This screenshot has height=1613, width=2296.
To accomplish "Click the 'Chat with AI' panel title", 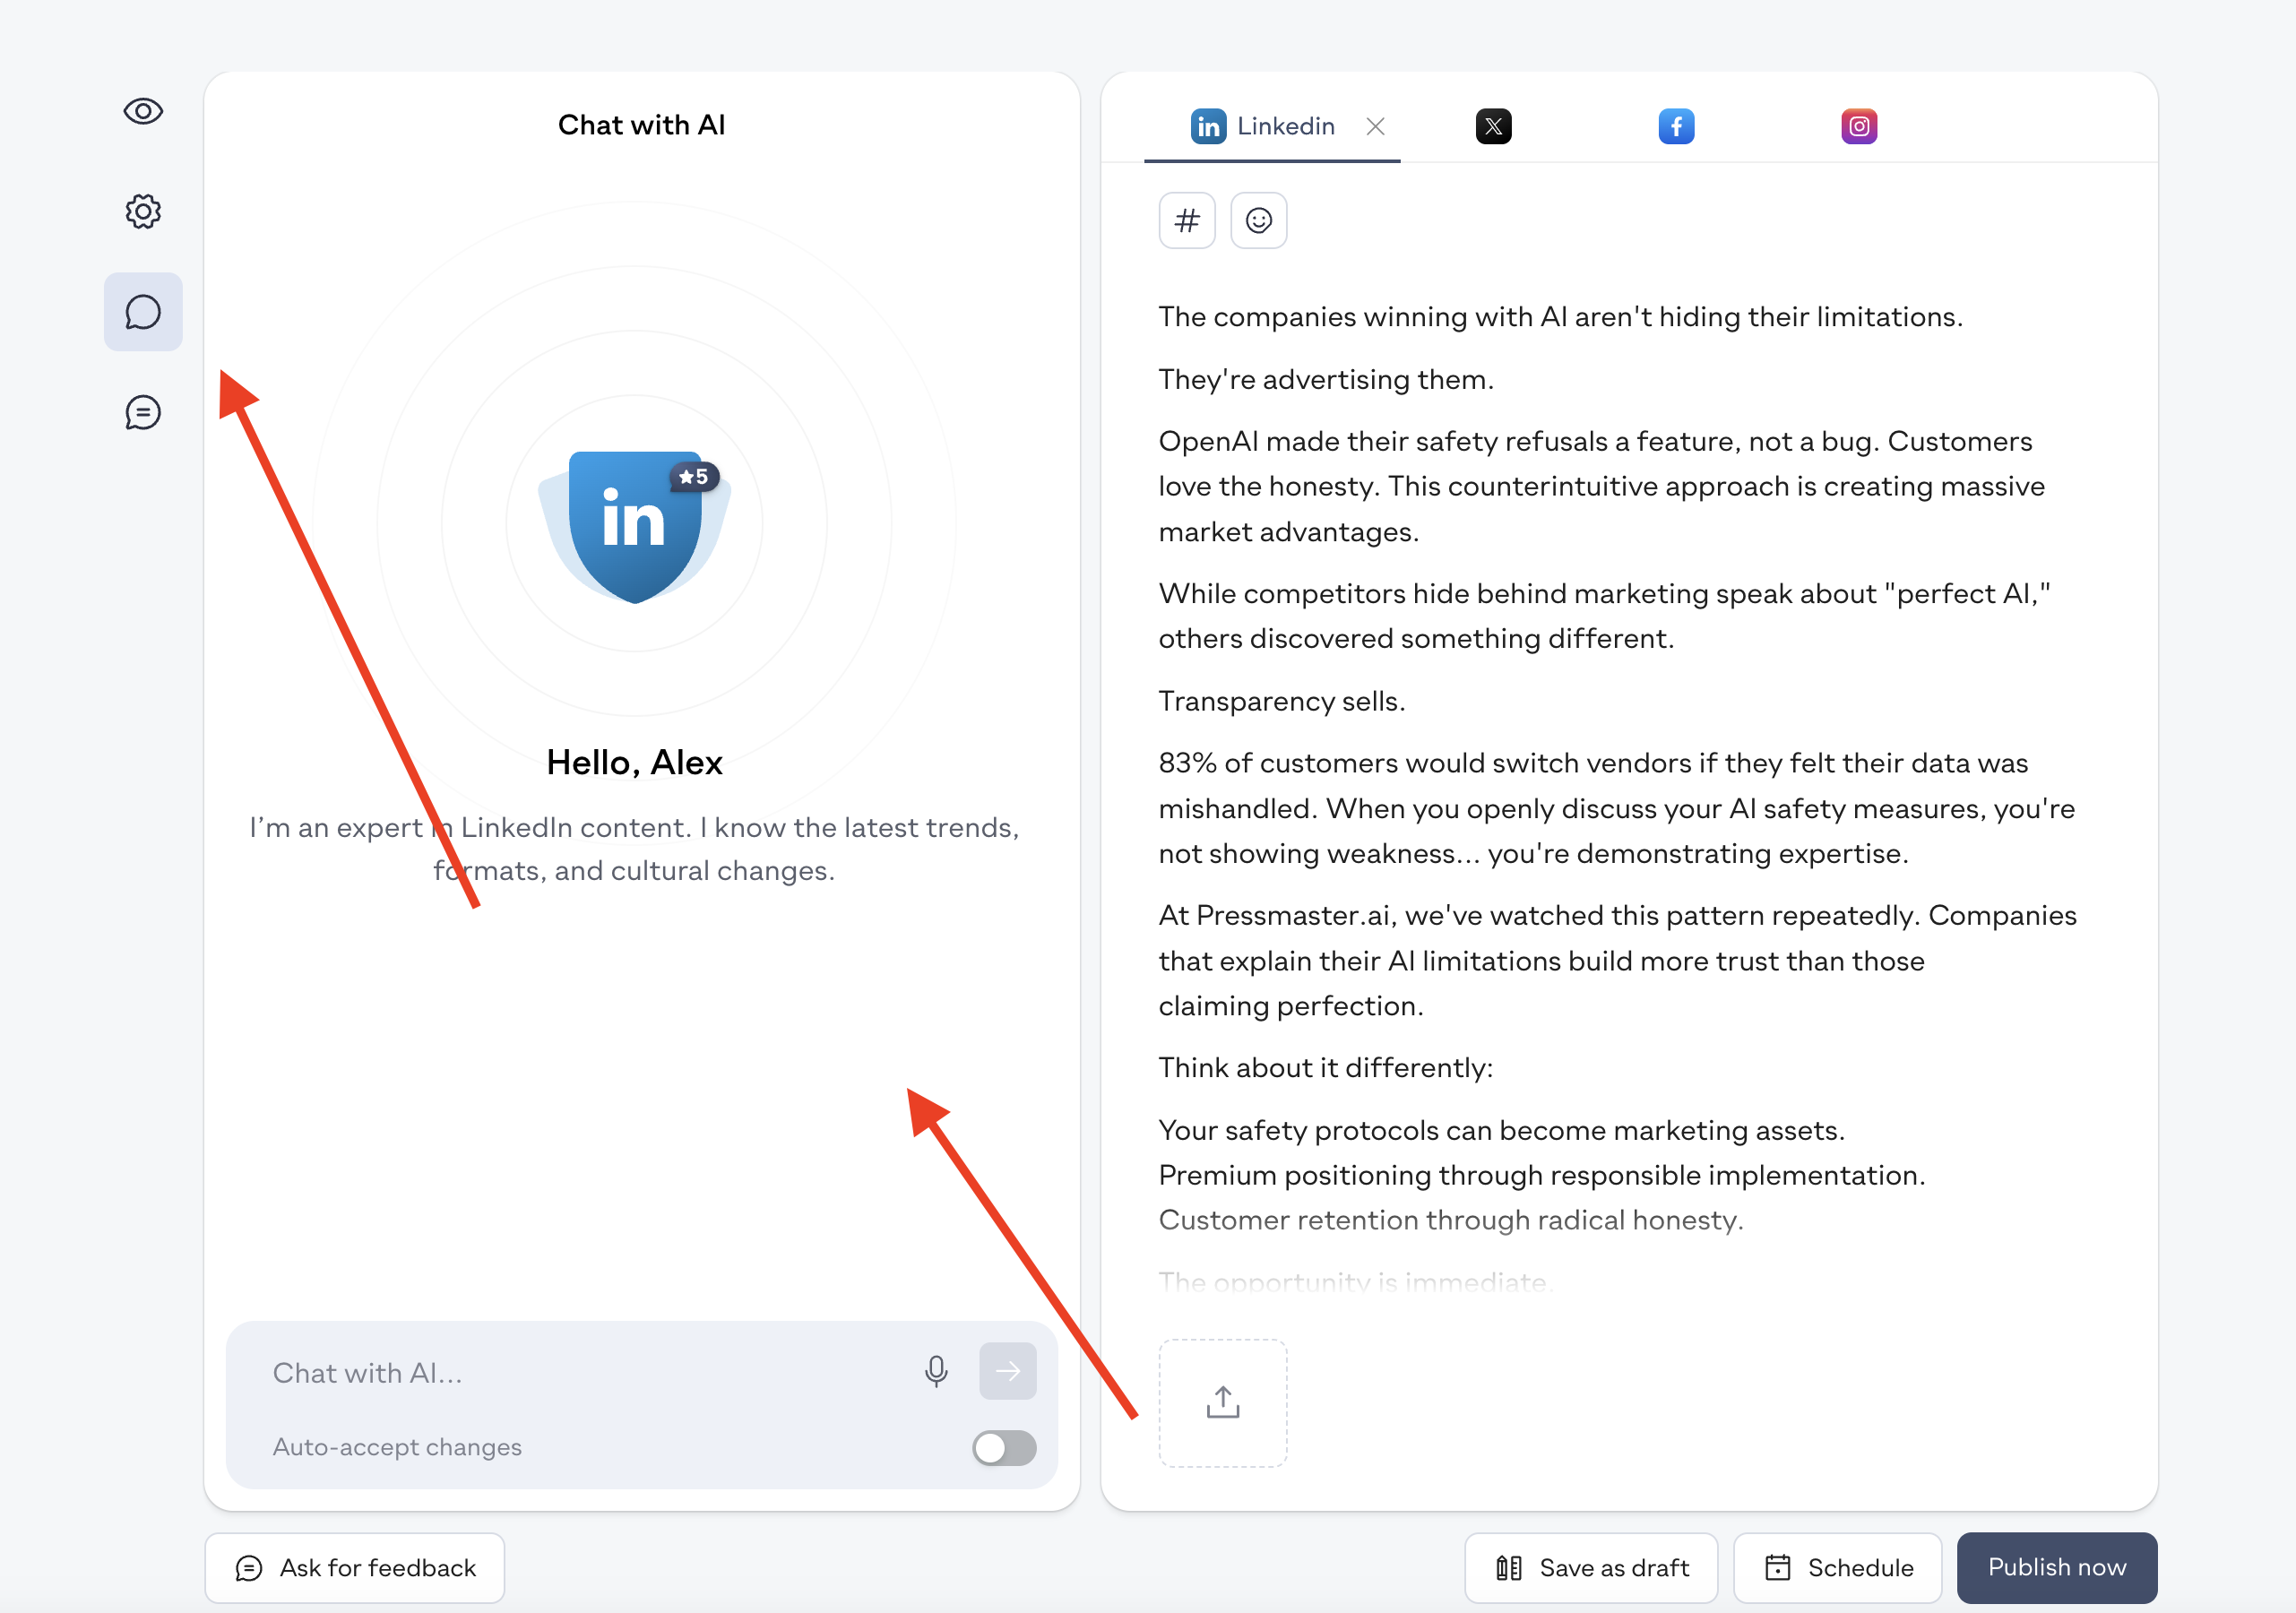I will click(641, 124).
